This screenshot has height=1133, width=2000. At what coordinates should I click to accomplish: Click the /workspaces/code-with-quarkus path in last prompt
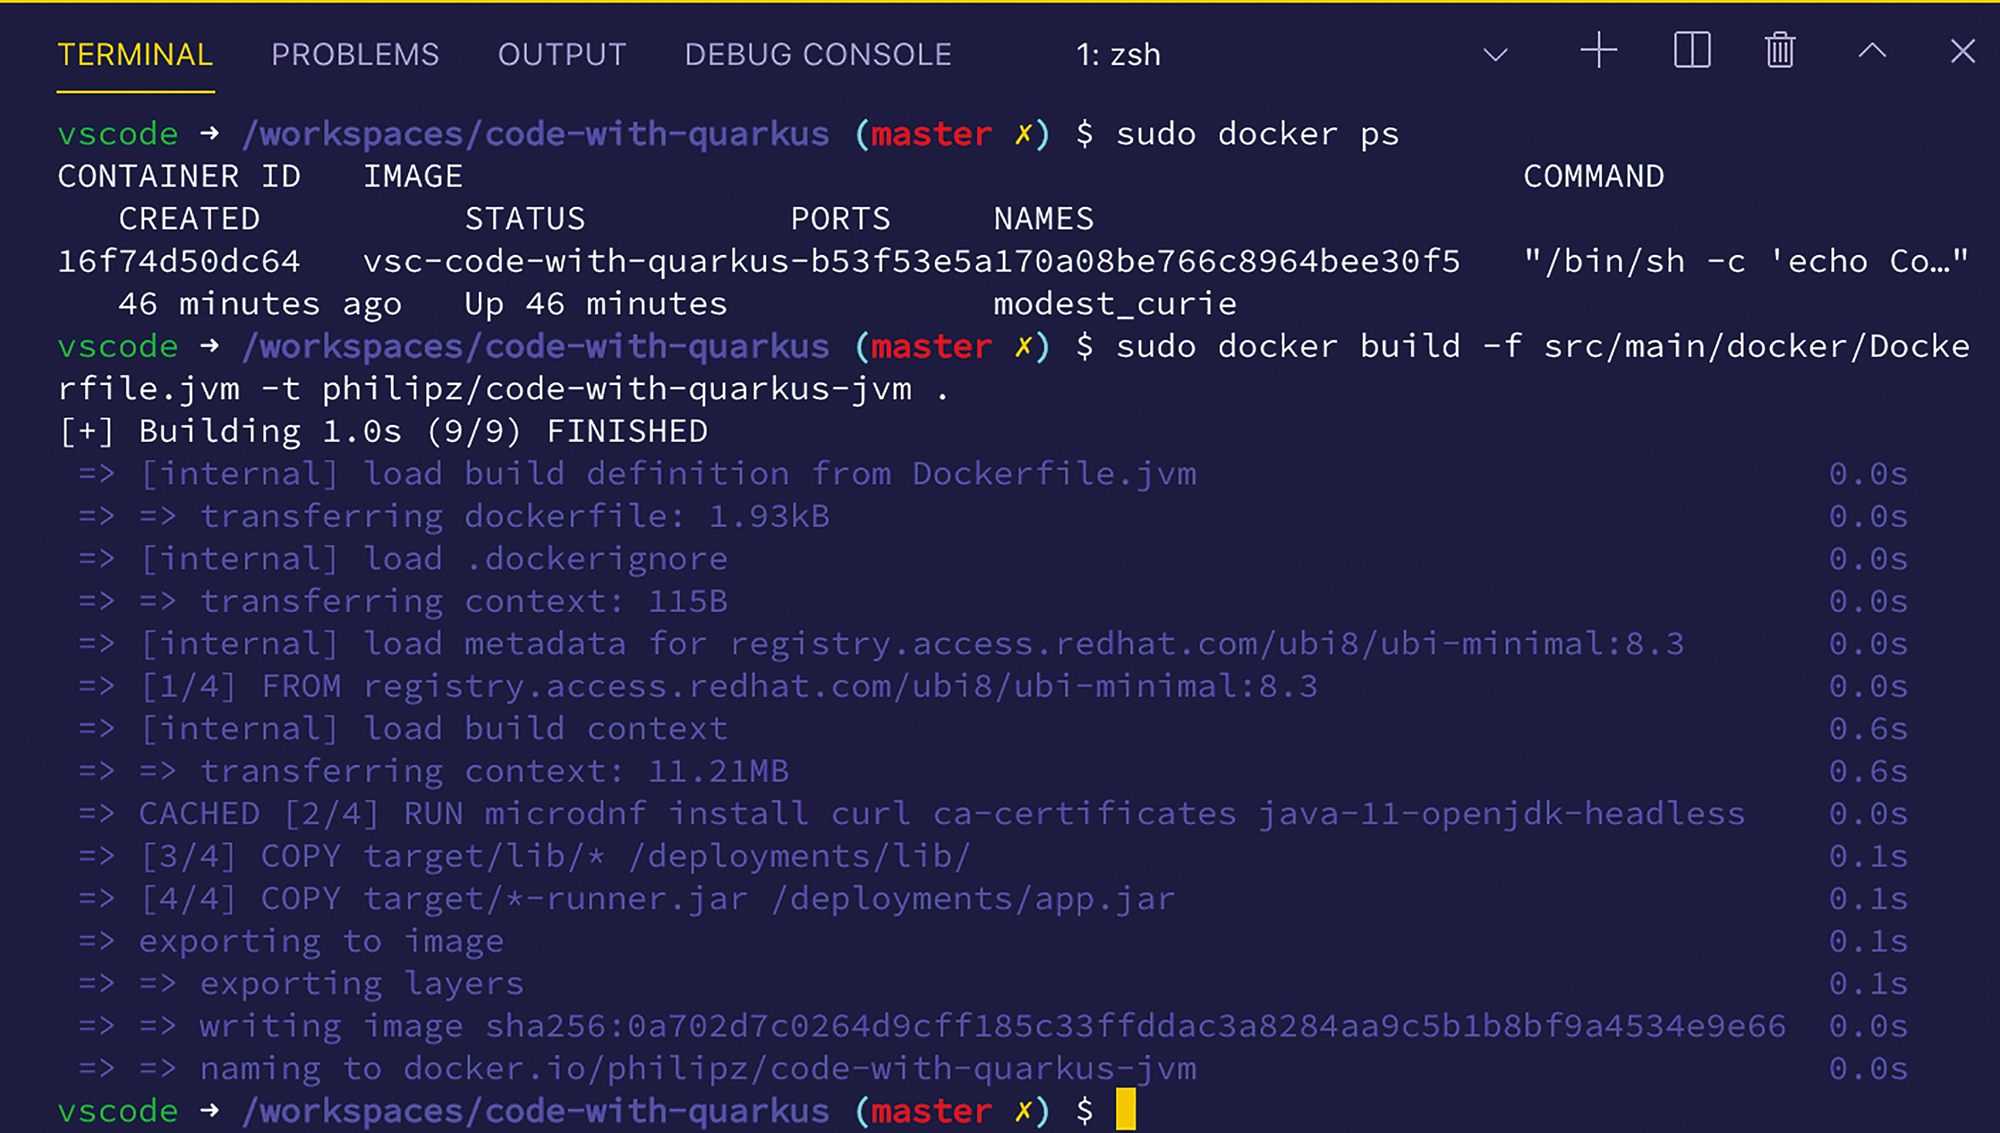536,1111
